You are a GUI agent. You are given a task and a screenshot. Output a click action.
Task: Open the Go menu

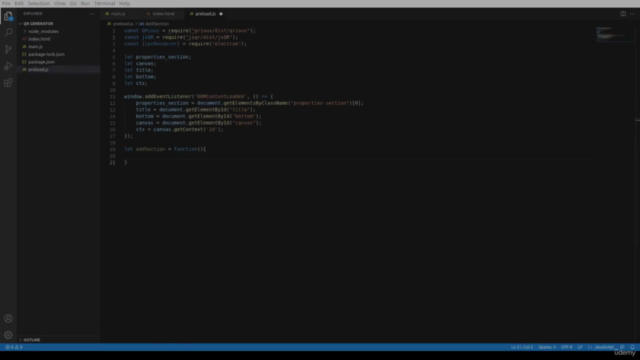pyautogui.click(x=73, y=3)
